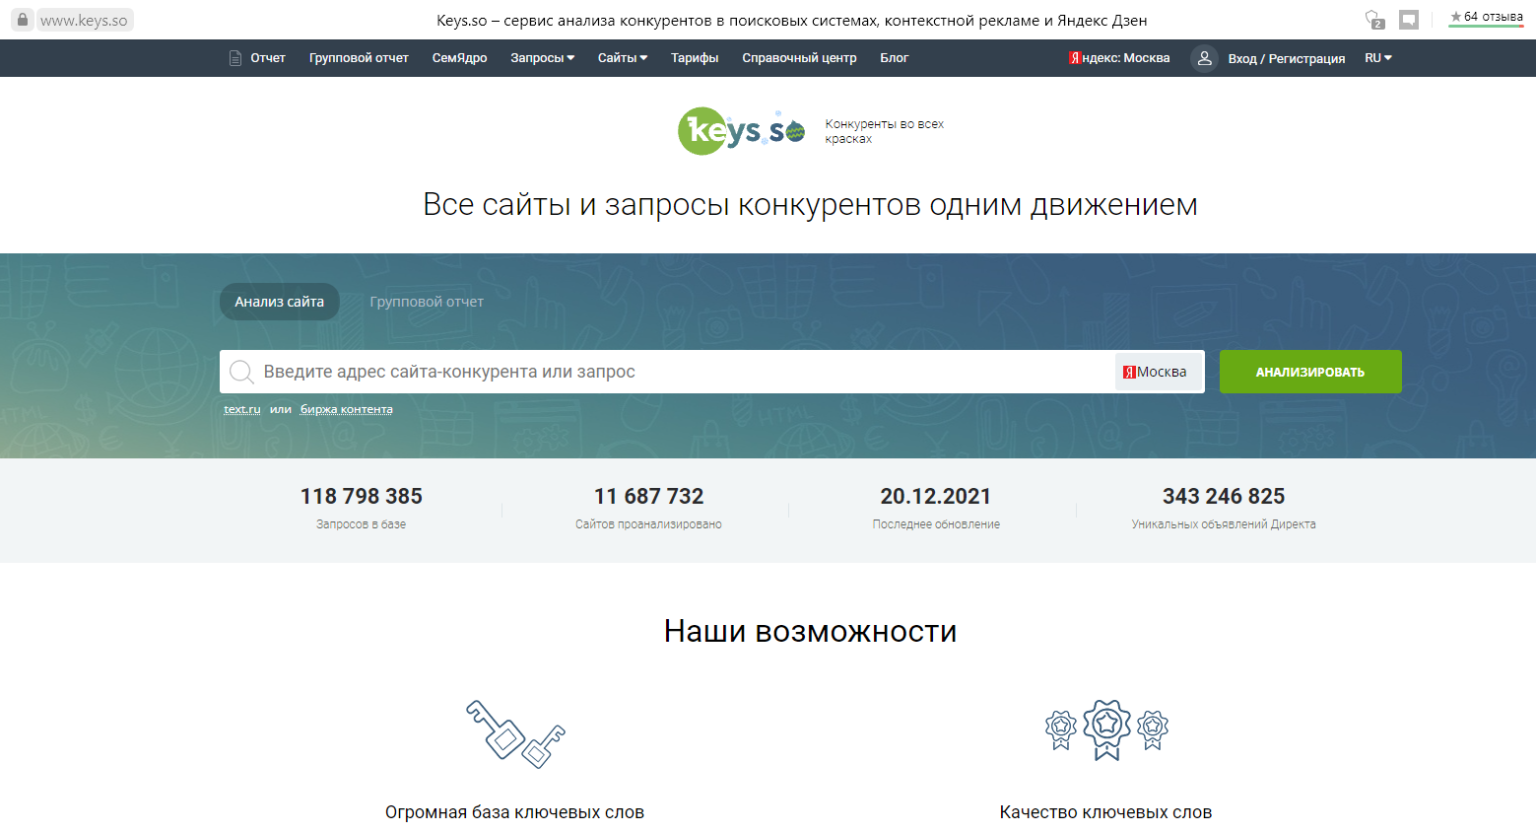The image size is (1536, 832).
Task: Click the award badges icon above Качество
Action: pos(1106,729)
